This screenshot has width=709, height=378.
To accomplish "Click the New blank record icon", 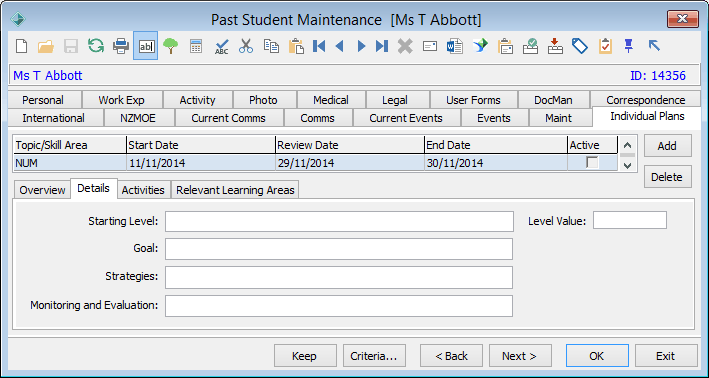I will (22, 46).
